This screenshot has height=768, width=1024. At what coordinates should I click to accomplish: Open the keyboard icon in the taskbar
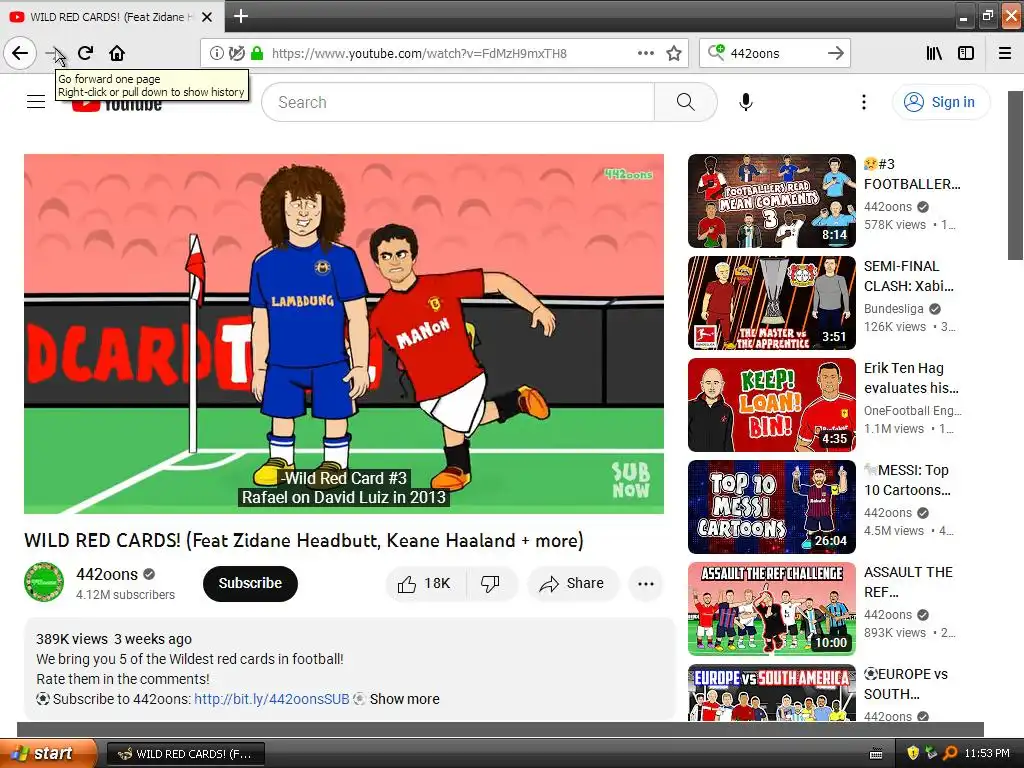point(876,754)
